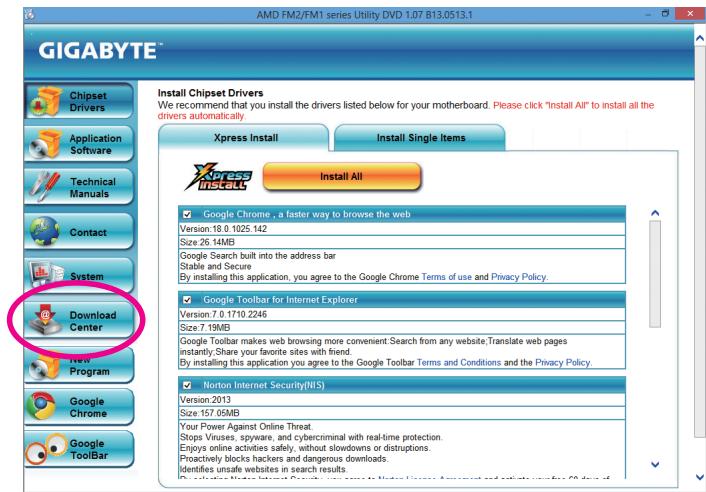Viewport: 706px width, 492px height.
Task: Open the System info sidebar item
Action: pyautogui.click(x=79, y=275)
